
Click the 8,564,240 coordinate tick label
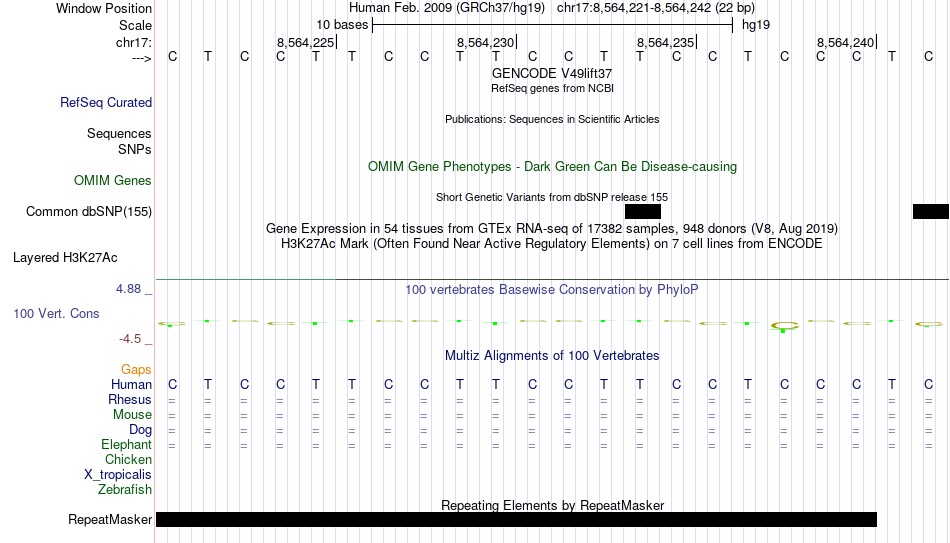click(x=845, y=42)
